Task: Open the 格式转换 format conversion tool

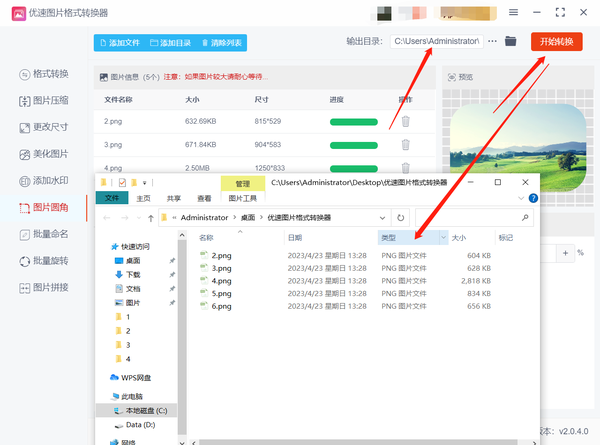Action: 44,74
